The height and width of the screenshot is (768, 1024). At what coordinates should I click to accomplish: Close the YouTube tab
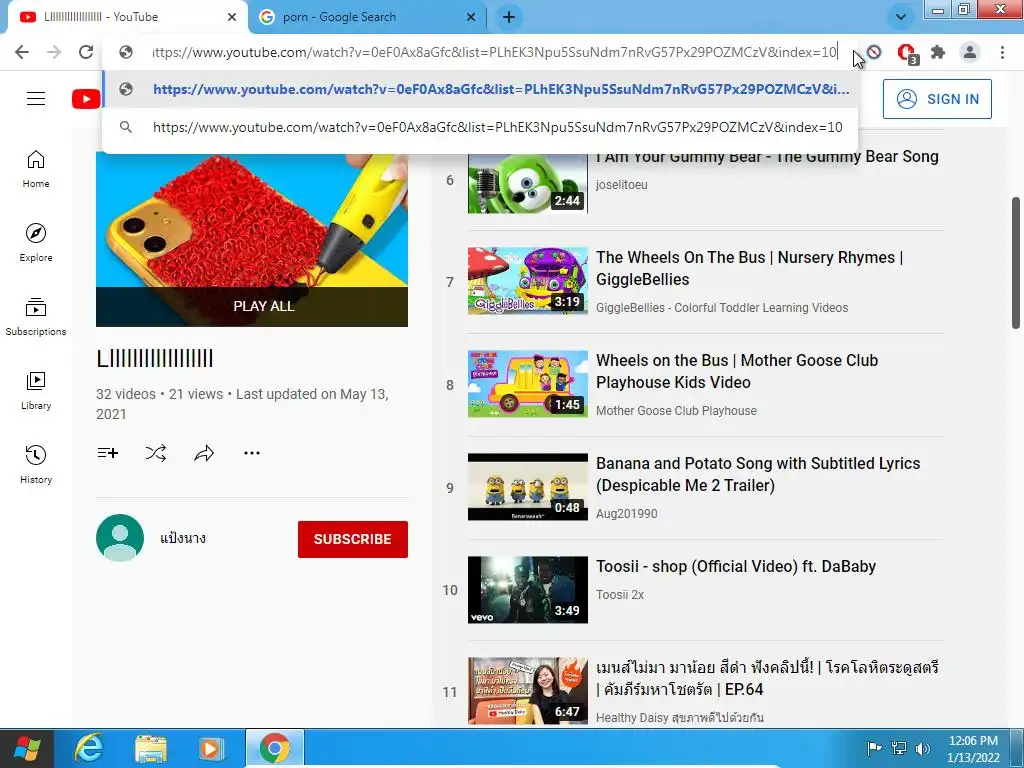pos(232,17)
